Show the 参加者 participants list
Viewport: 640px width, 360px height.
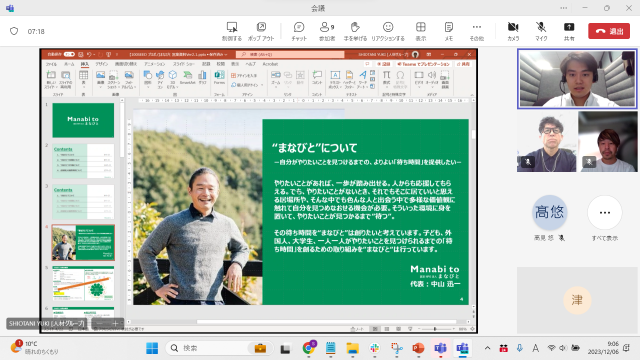(x=327, y=31)
